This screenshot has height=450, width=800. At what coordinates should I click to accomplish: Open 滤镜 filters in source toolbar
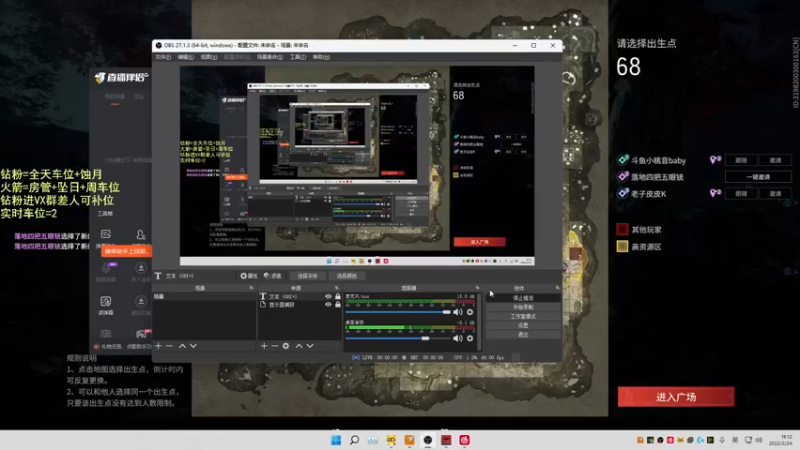pos(273,276)
